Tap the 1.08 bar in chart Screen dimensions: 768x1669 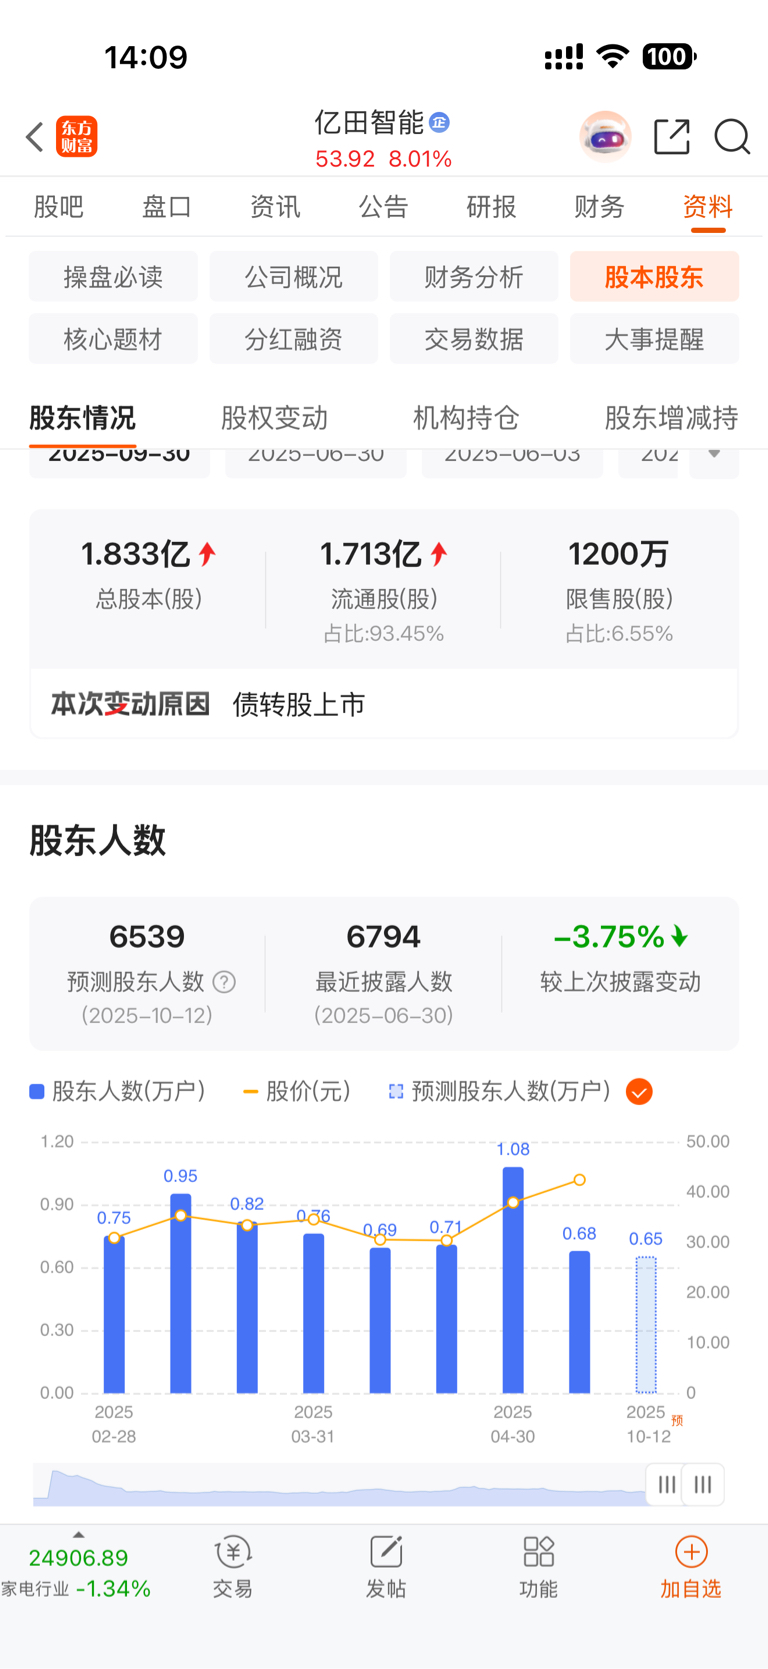coord(513,1280)
